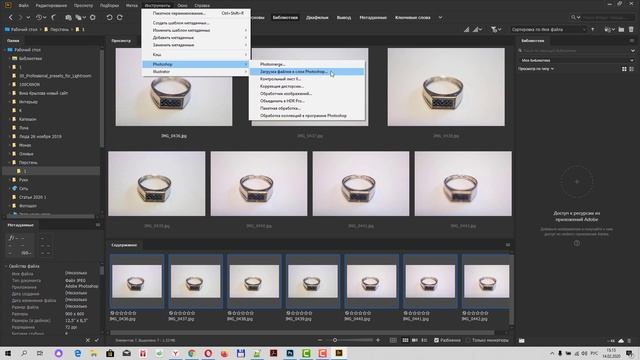Click Рабочий стол in the path bar
The width and height of the screenshot is (640, 360).
coord(24,29)
